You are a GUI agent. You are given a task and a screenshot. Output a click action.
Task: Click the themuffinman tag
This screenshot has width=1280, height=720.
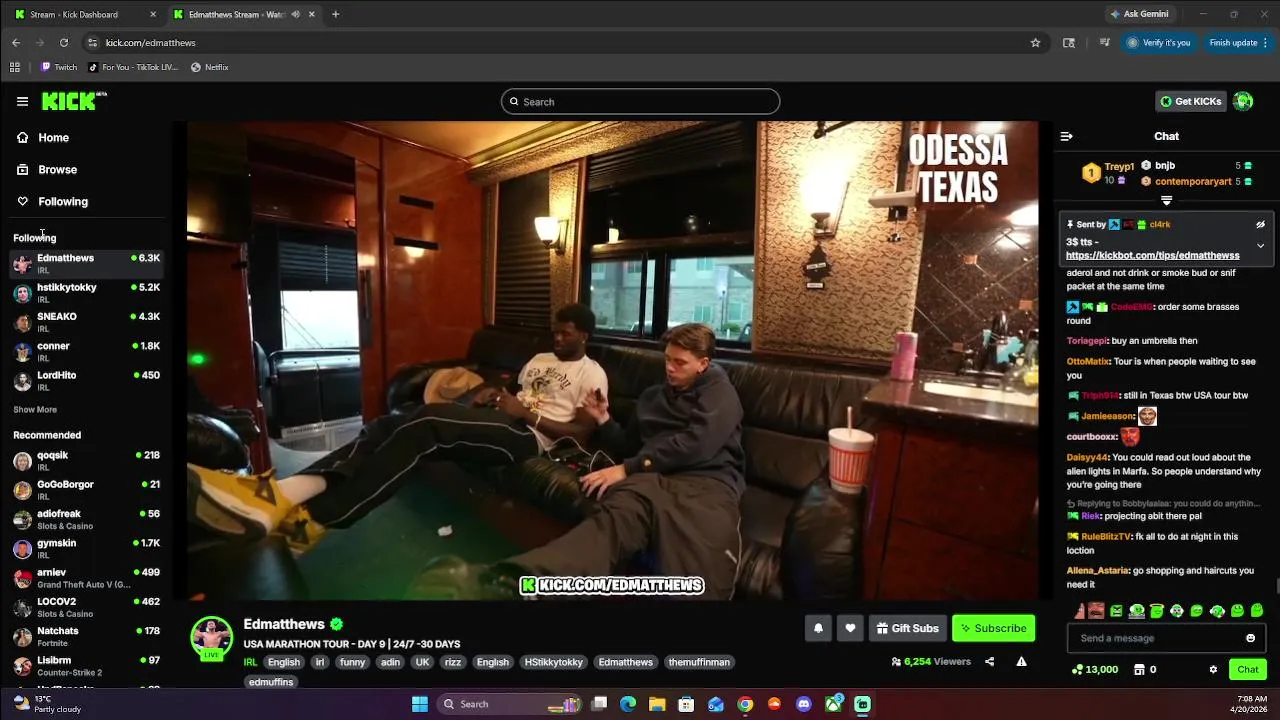tap(699, 662)
